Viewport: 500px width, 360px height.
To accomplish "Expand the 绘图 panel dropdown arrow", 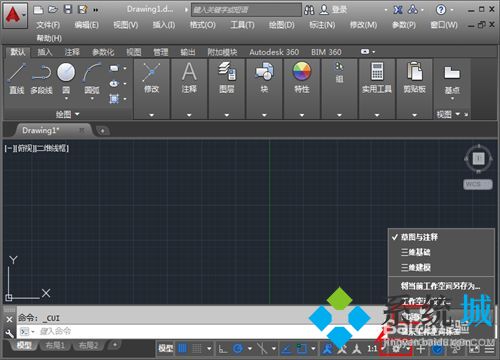I will [x=77, y=114].
